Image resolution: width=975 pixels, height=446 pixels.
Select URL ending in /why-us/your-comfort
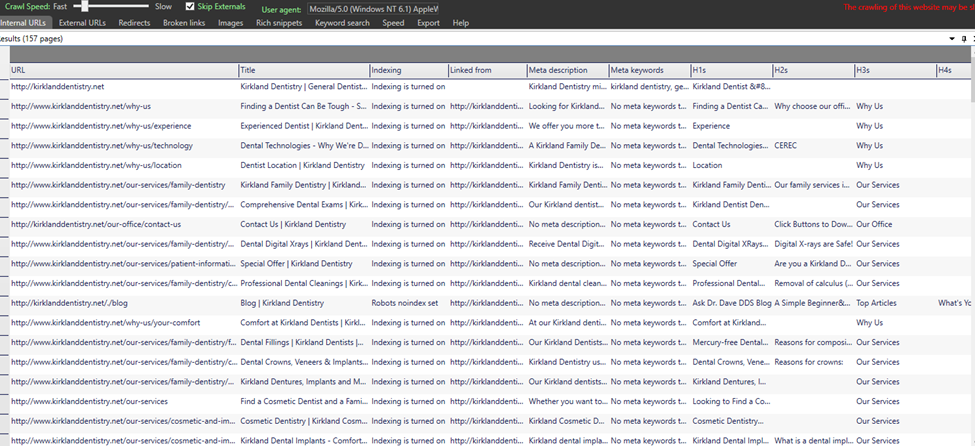click(x=106, y=323)
